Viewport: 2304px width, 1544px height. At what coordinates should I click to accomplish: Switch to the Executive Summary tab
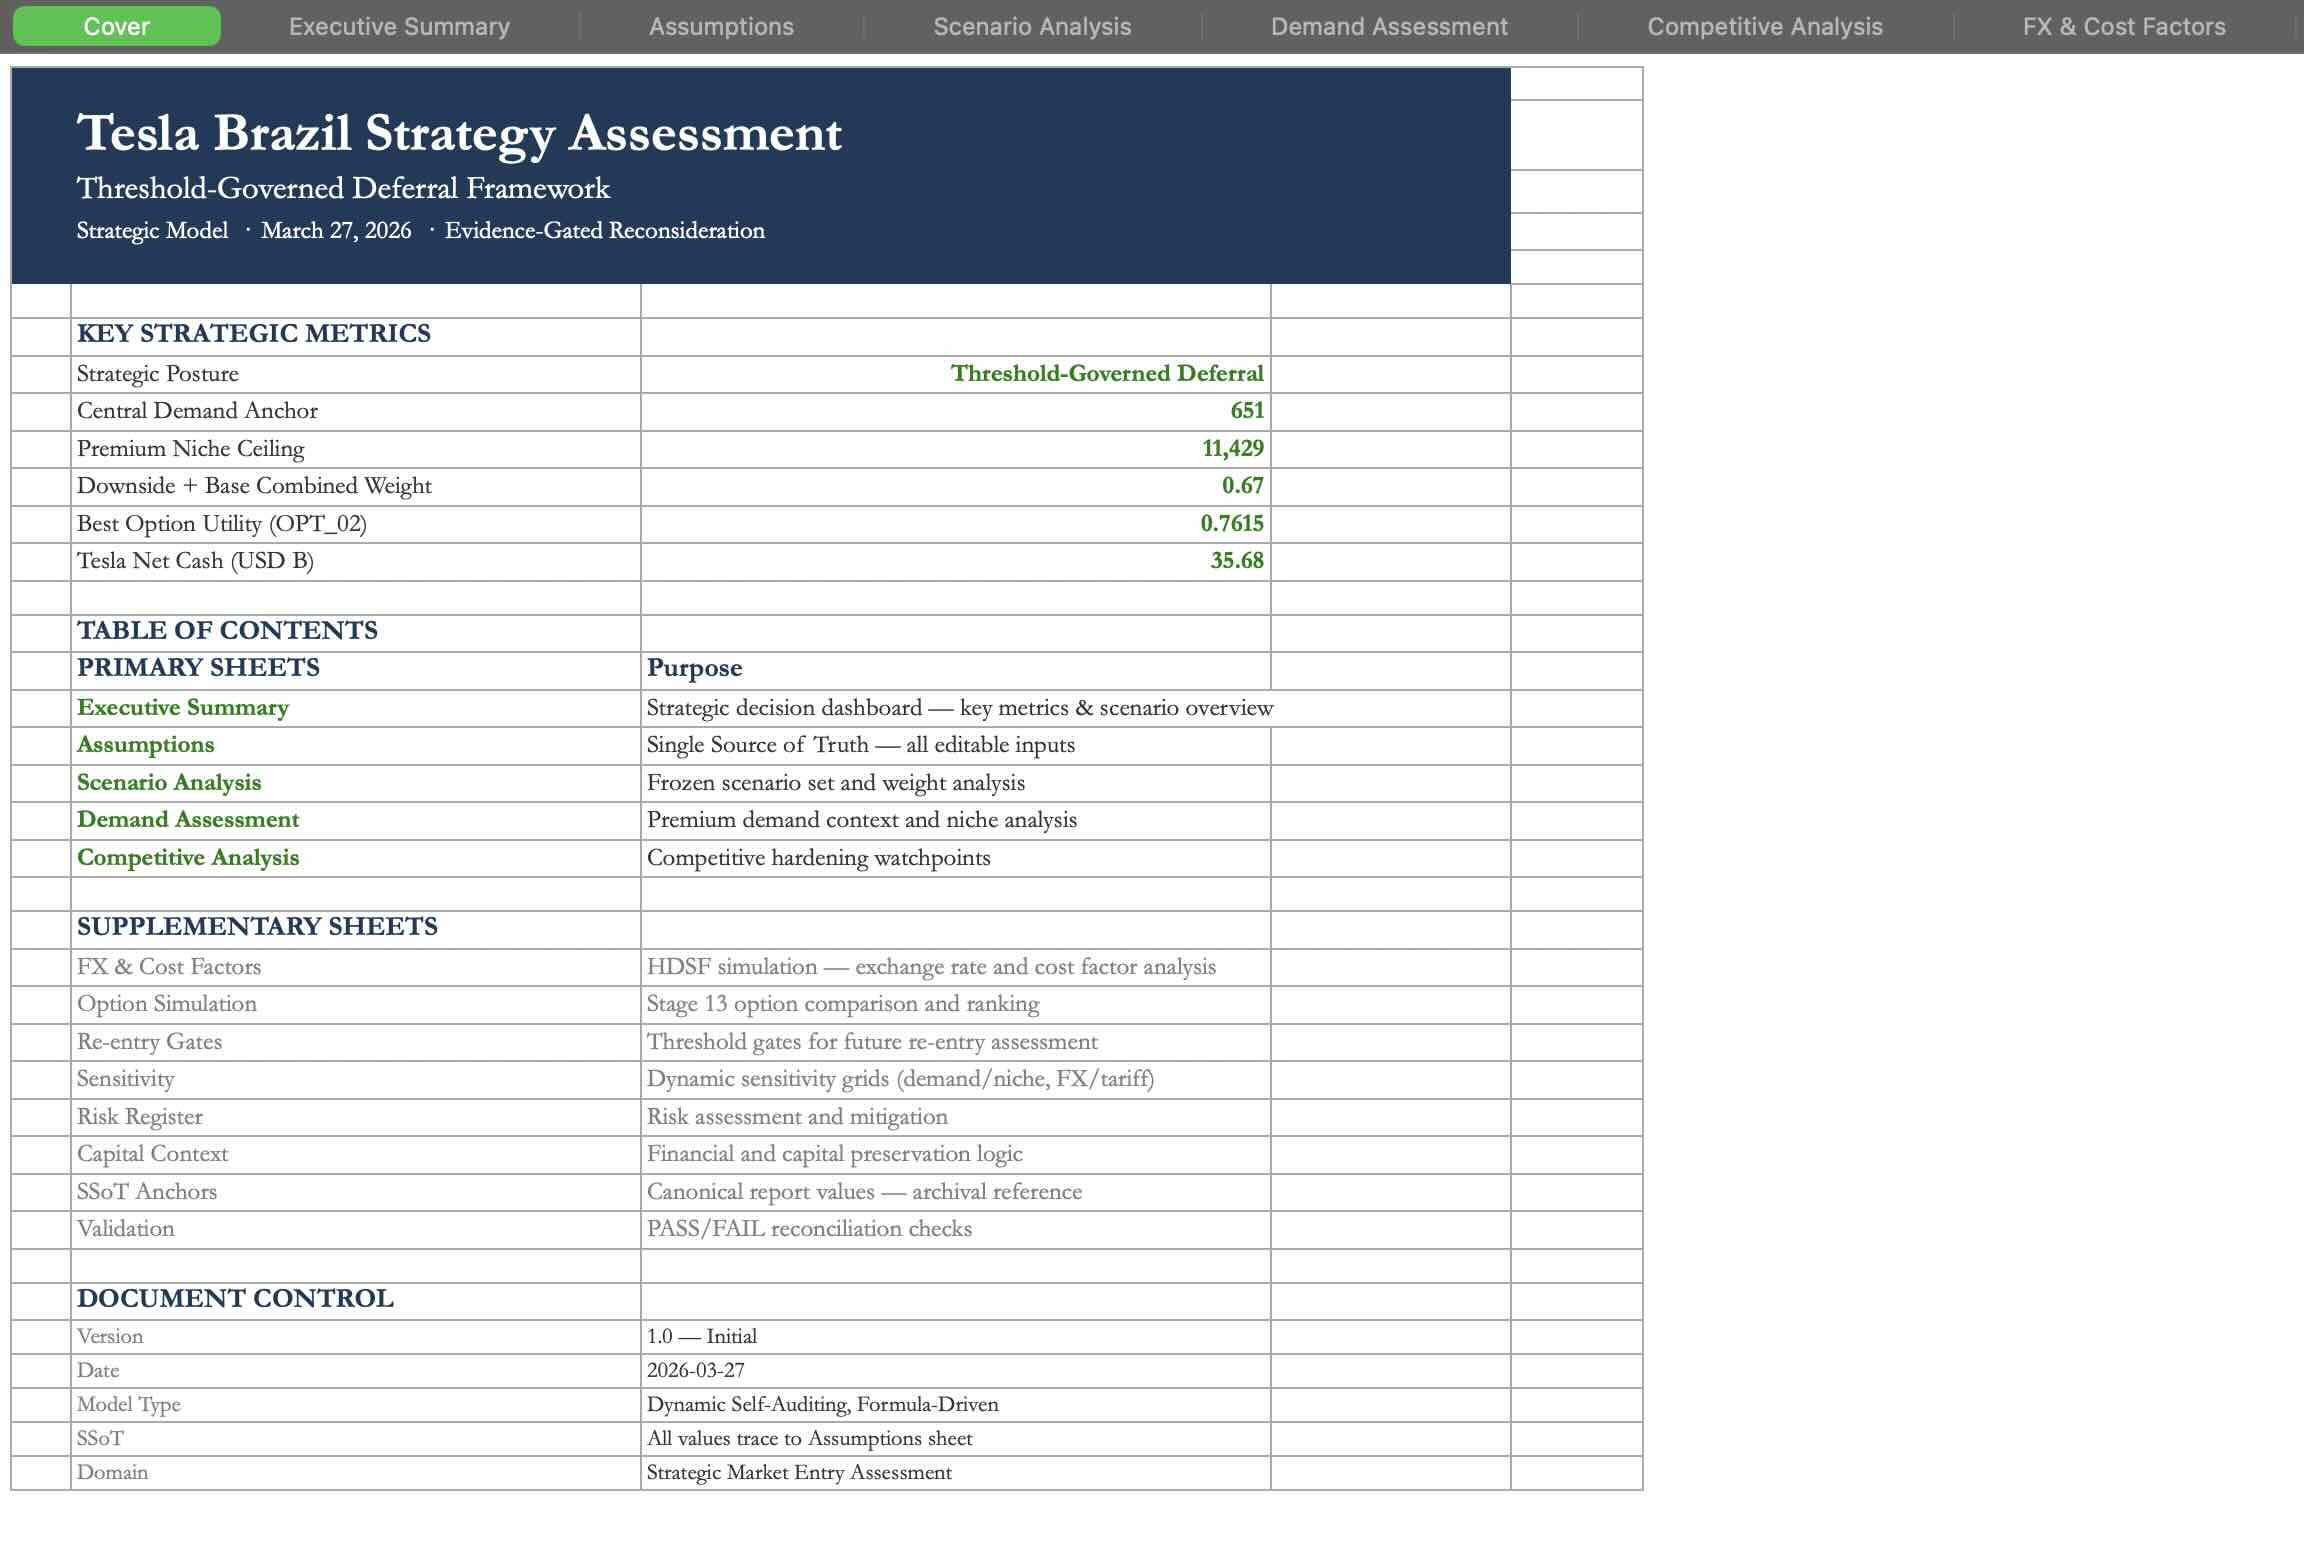click(x=399, y=27)
